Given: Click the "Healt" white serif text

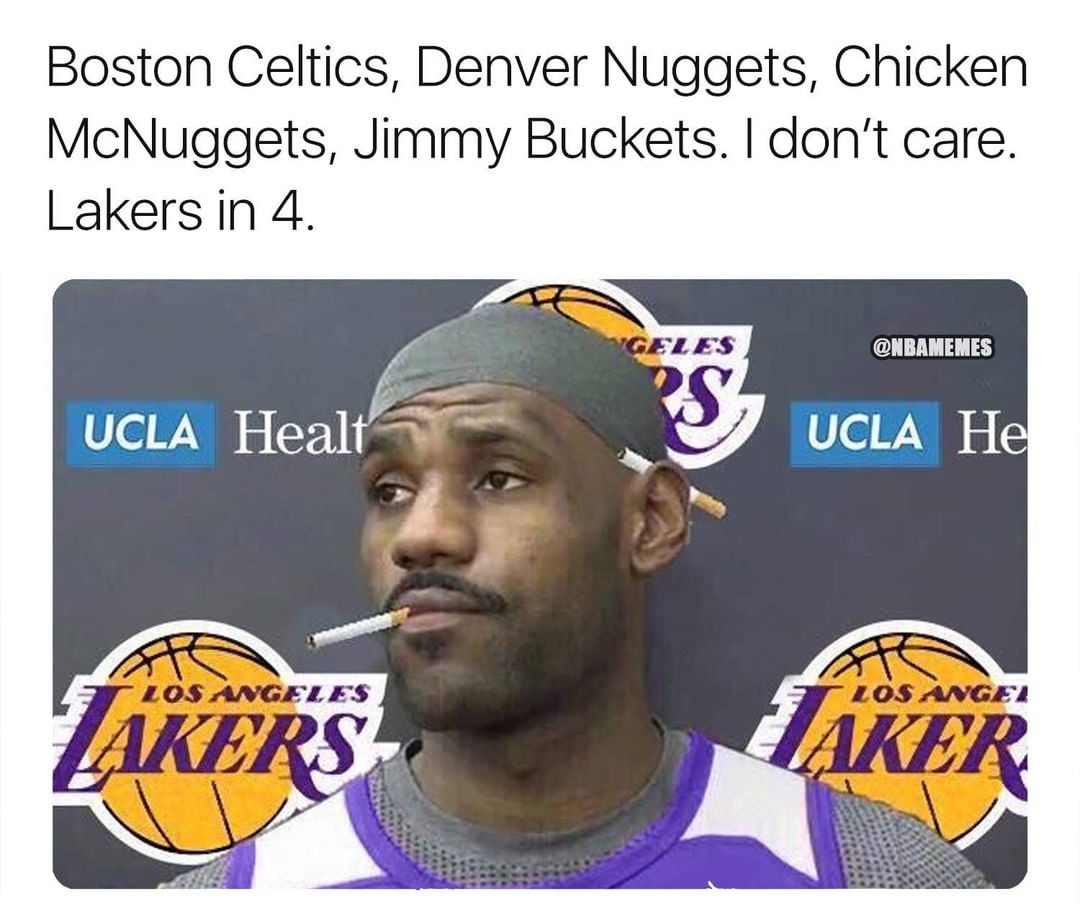Looking at the screenshot, I should click(298, 432).
